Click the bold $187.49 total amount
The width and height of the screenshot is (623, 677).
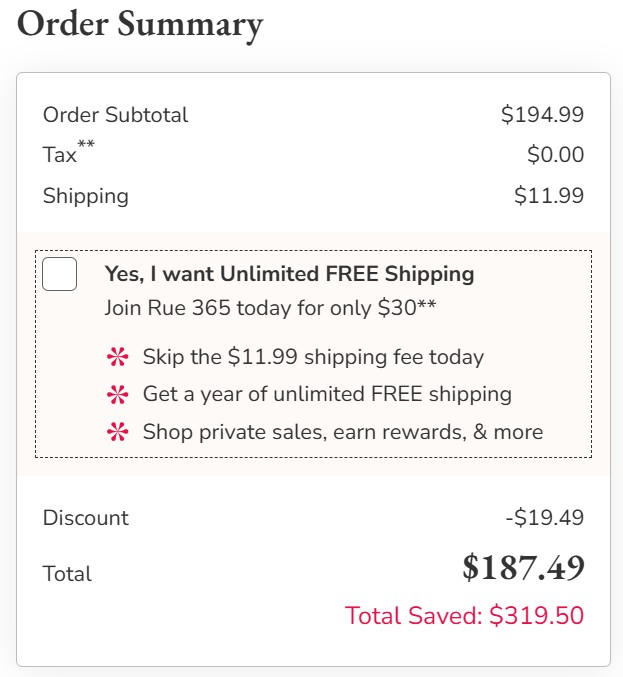pyautogui.click(x=523, y=569)
